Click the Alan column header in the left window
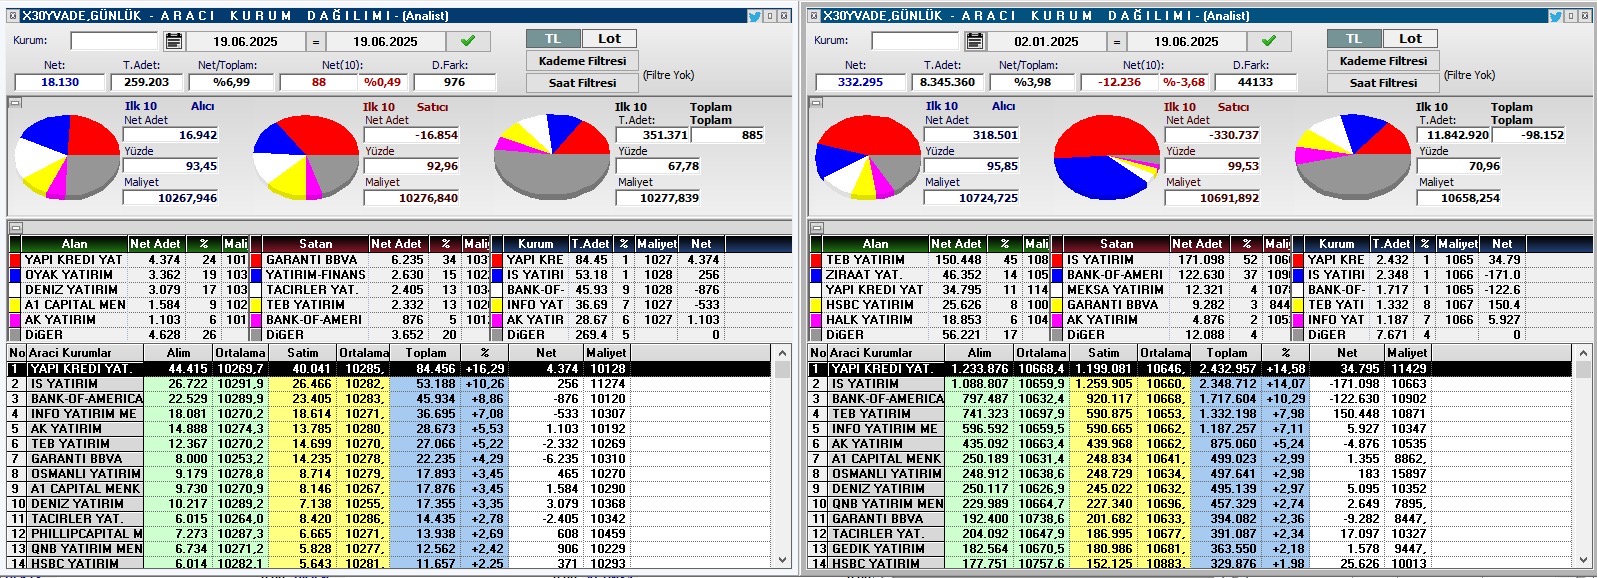 [x=74, y=244]
